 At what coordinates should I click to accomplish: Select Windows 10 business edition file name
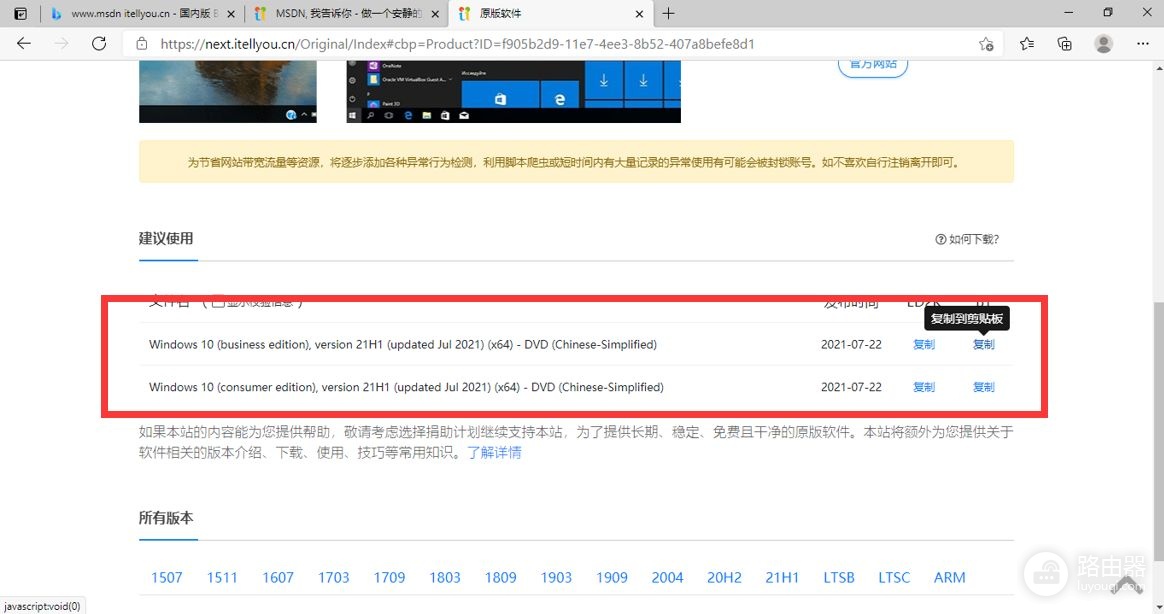402,344
